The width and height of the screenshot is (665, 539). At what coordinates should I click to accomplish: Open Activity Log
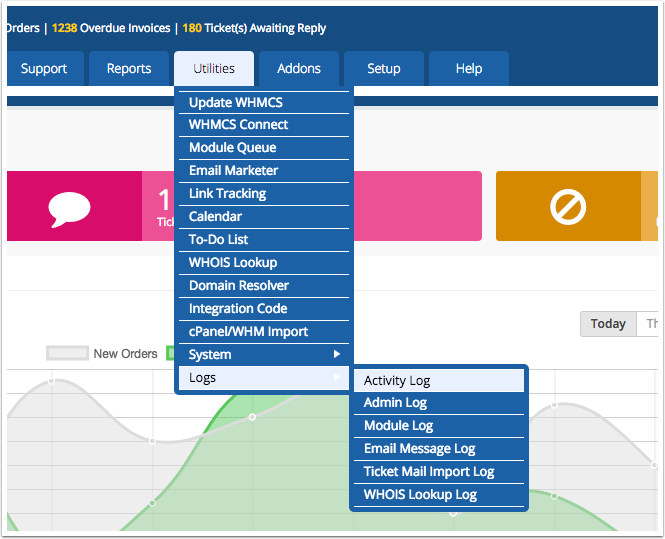pyautogui.click(x=439, y=380)
